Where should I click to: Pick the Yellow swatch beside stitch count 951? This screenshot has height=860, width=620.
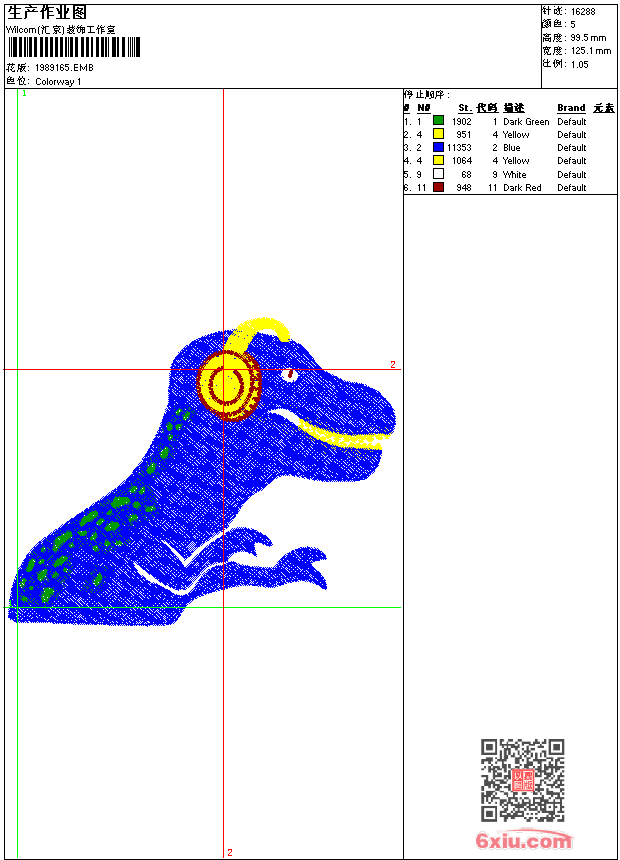[438, 134]
